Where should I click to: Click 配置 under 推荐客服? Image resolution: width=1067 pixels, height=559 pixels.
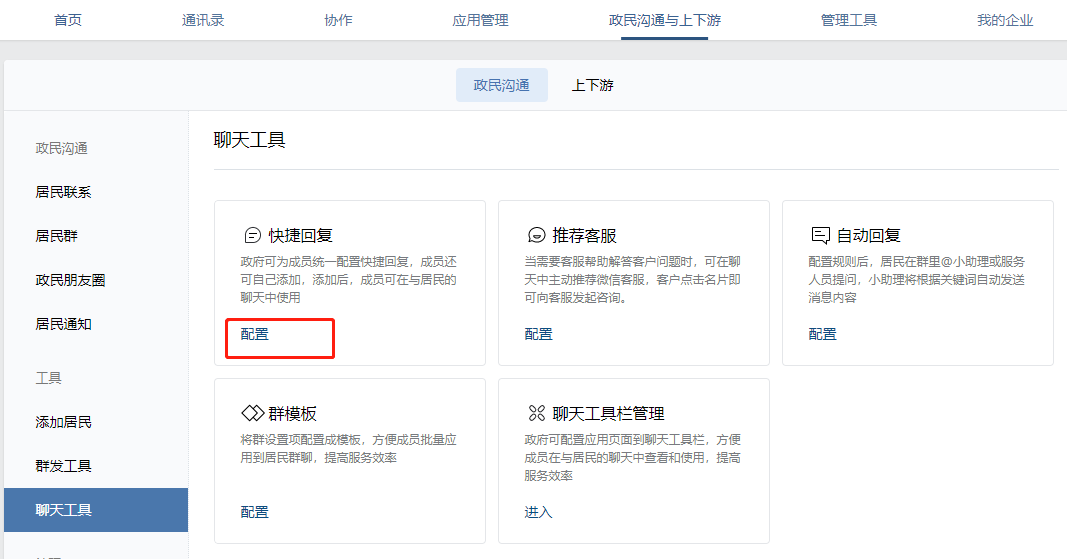pyautogui.click(x=538, y=334)
